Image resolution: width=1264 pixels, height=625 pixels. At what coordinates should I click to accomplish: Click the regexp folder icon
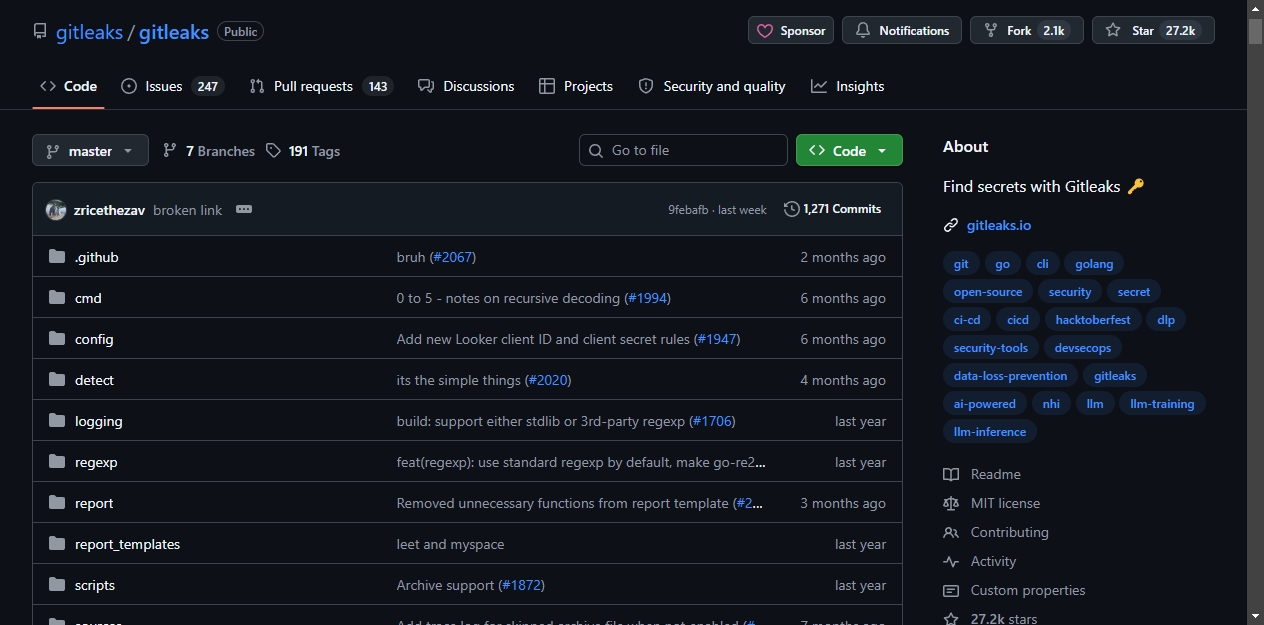(56, 462)
